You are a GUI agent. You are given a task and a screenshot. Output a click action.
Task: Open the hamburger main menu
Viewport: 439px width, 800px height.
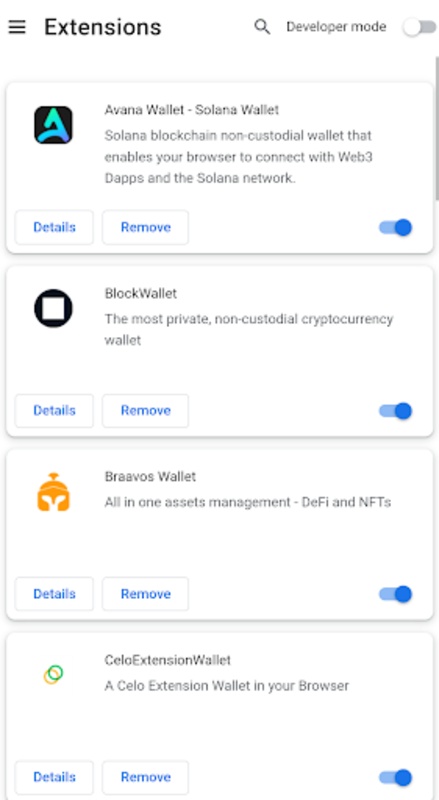(17, 27)
